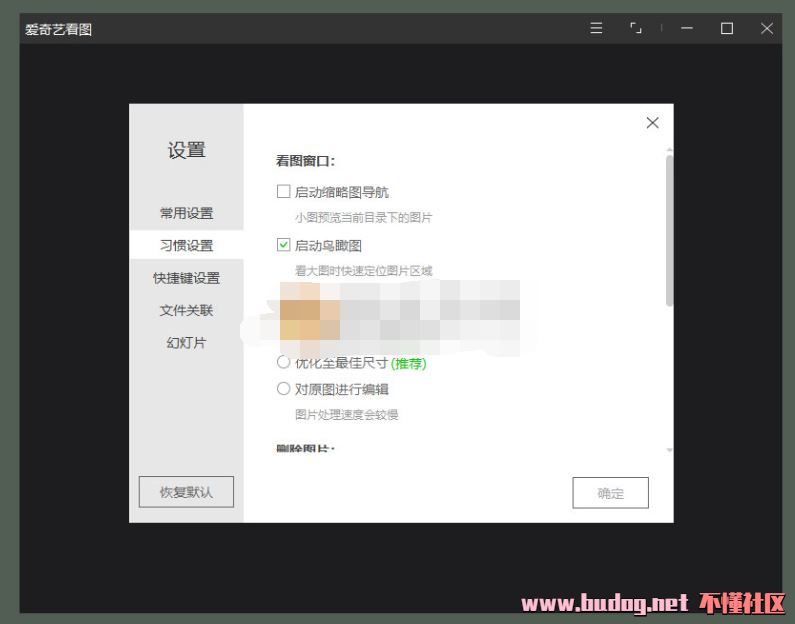Click the 小图预览当前目录下的图片 description text

[x=364, y=218]
